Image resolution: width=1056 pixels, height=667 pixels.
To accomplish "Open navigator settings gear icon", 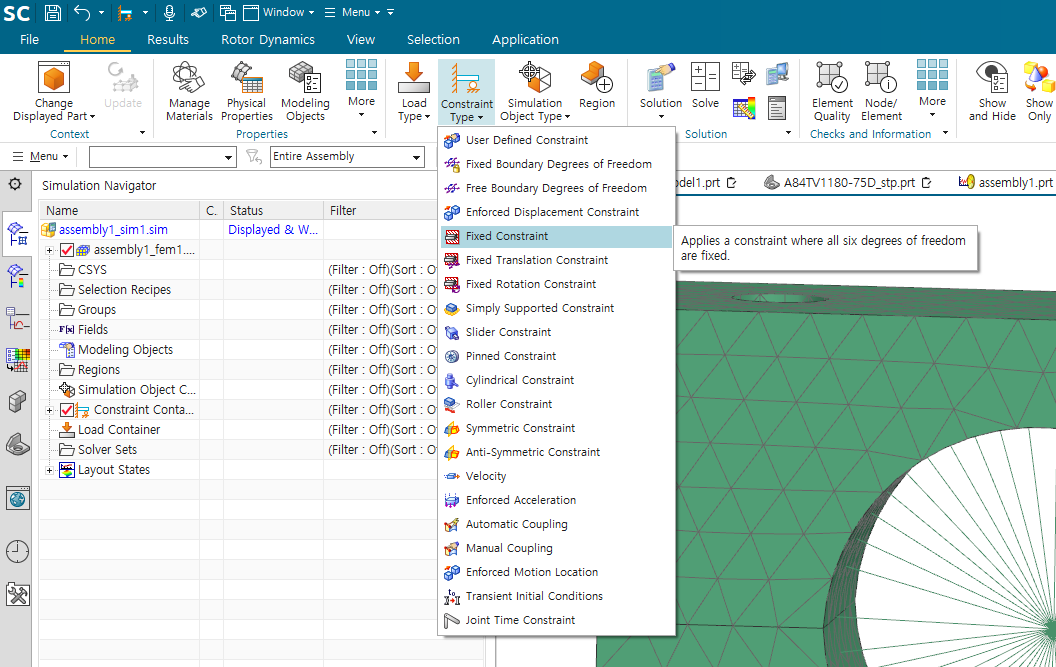I will point(15,184).
